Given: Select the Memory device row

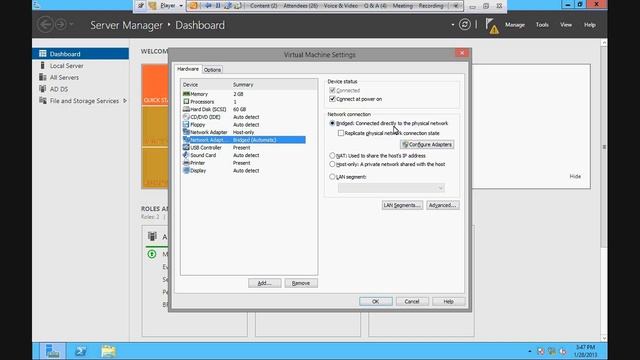Looking at the screenshot, I should (244, 94).
